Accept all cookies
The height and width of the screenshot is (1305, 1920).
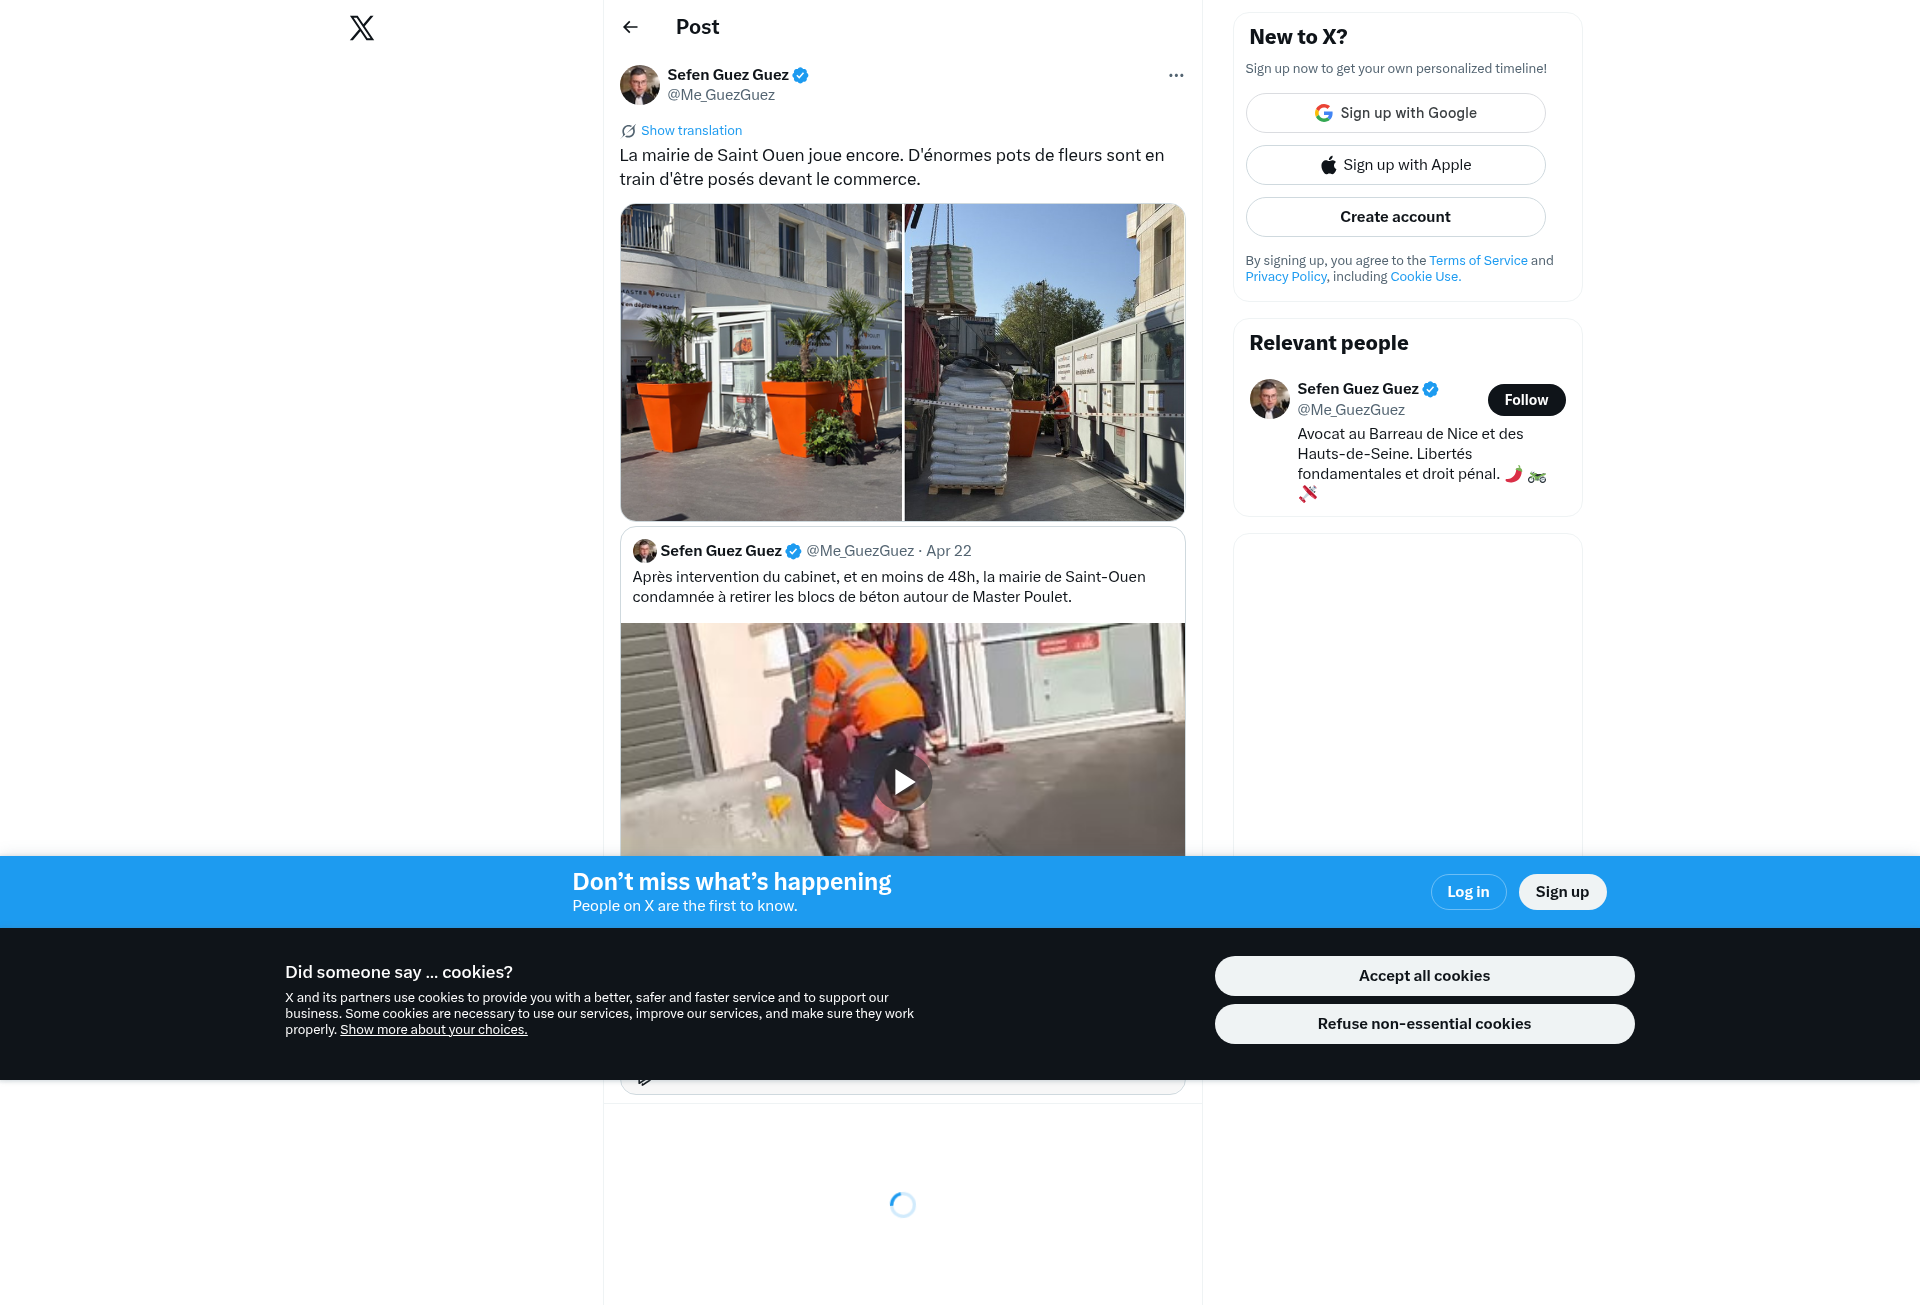[x=1424, y=976]
